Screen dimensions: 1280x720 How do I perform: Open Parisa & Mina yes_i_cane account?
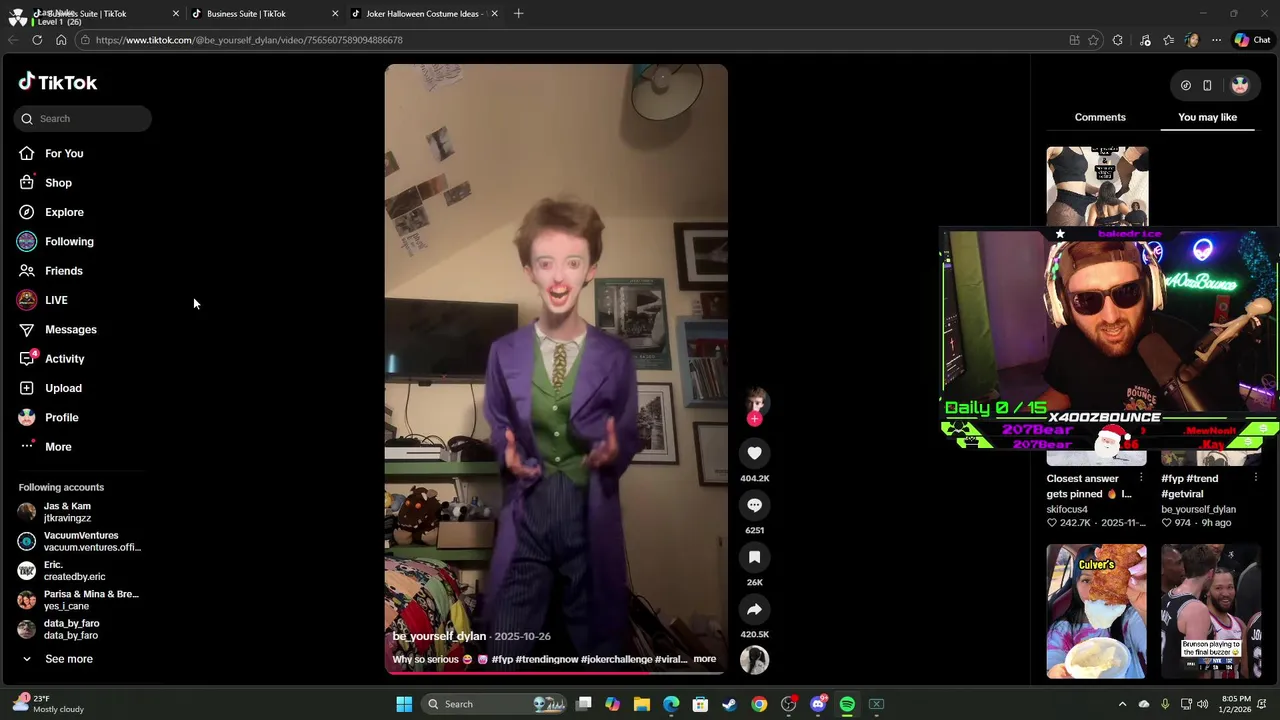[x=80, y=600]
